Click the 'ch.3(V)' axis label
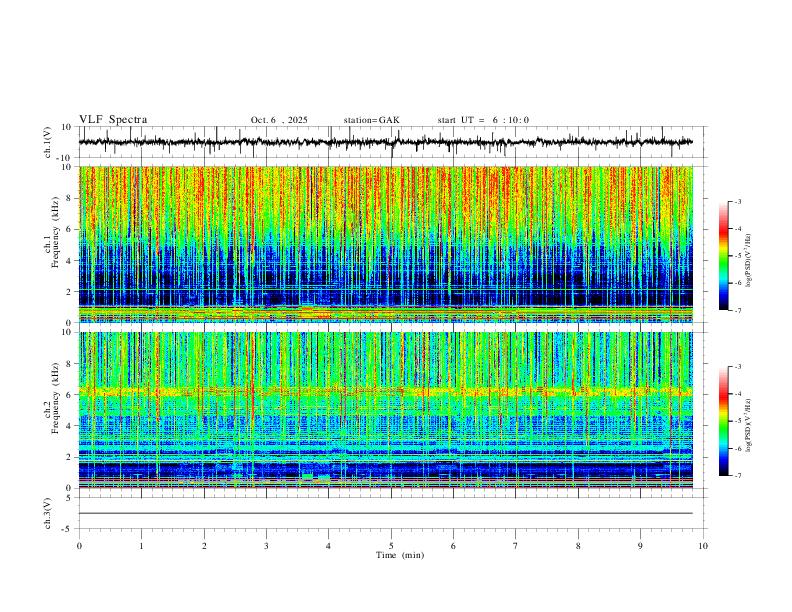 coord(48,513)
